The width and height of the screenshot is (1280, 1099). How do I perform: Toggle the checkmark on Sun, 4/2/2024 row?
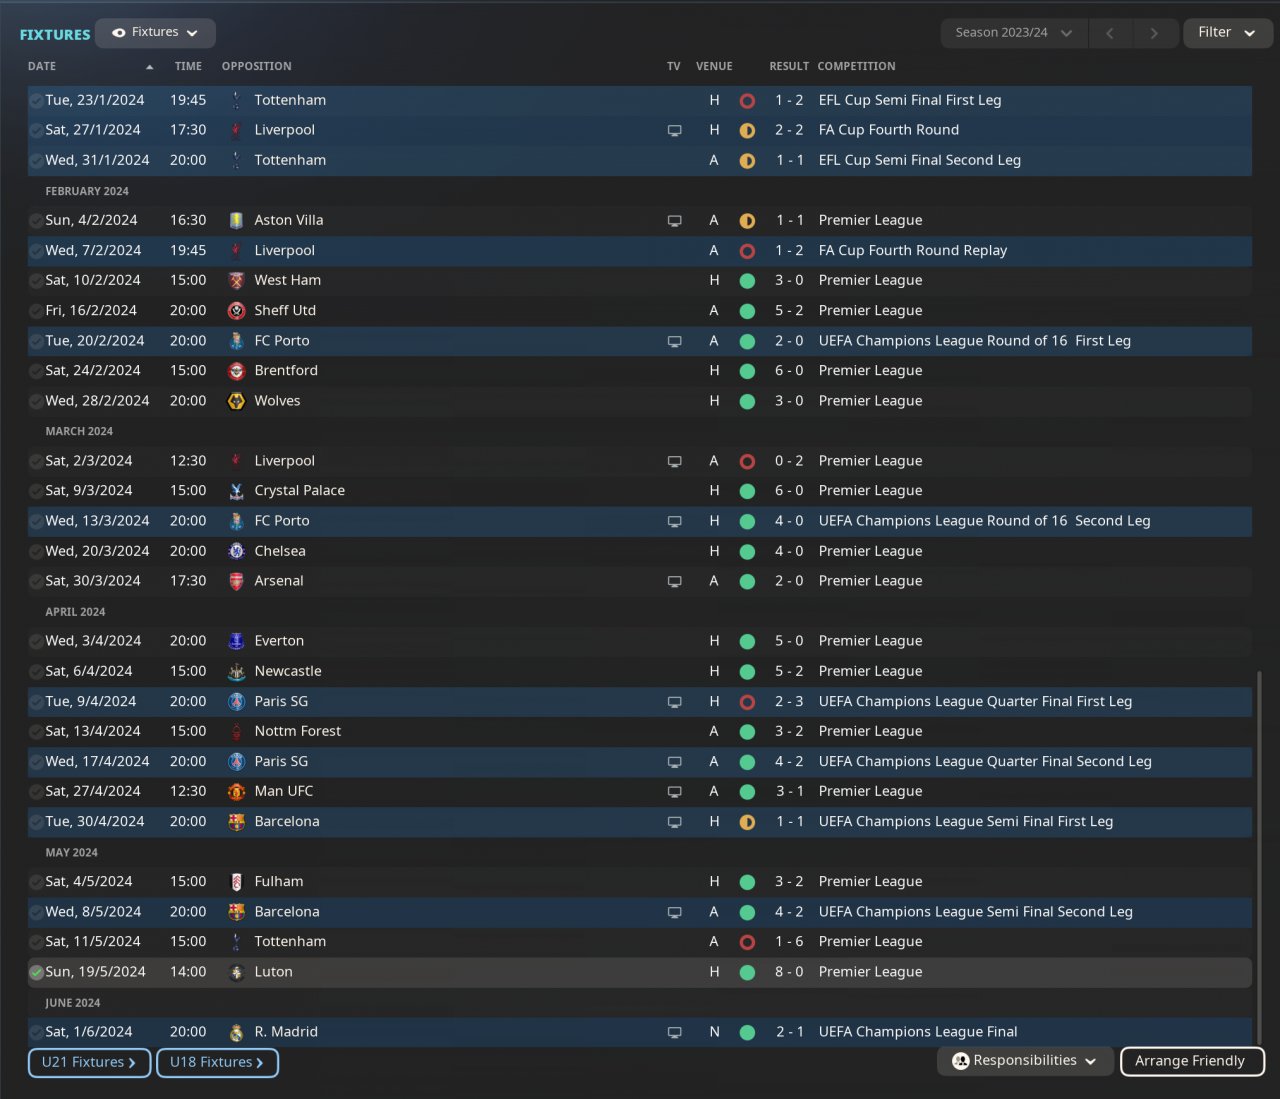(36, 220)
